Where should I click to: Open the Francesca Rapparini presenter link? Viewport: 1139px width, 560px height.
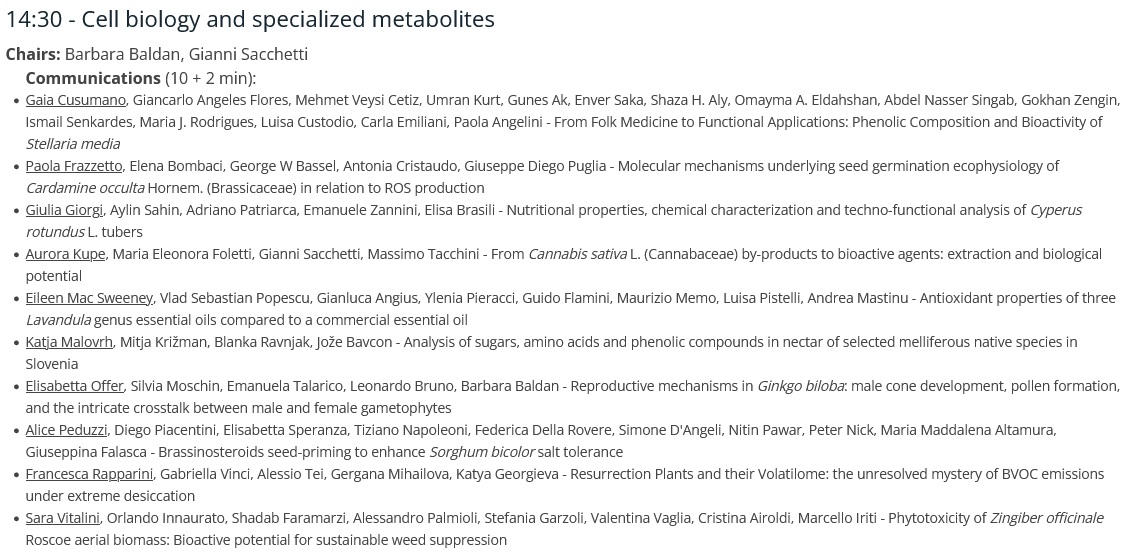click(x=89, y=474)
